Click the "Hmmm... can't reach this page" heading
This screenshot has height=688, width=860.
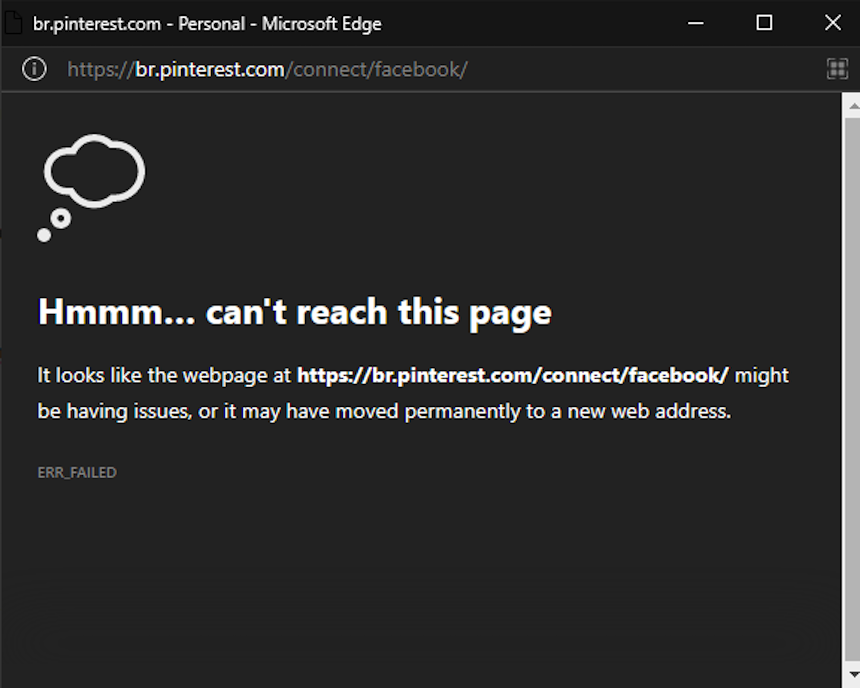[295, 313]
